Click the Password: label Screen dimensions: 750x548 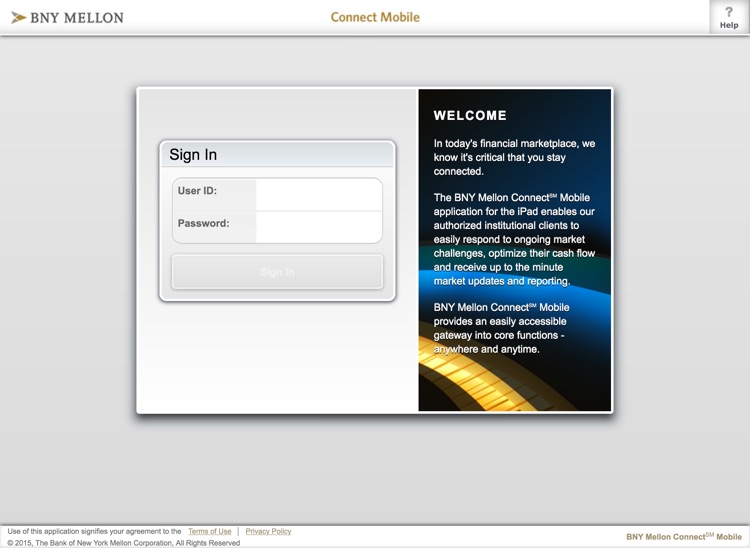pyautogui.click(x=203, y=223)
